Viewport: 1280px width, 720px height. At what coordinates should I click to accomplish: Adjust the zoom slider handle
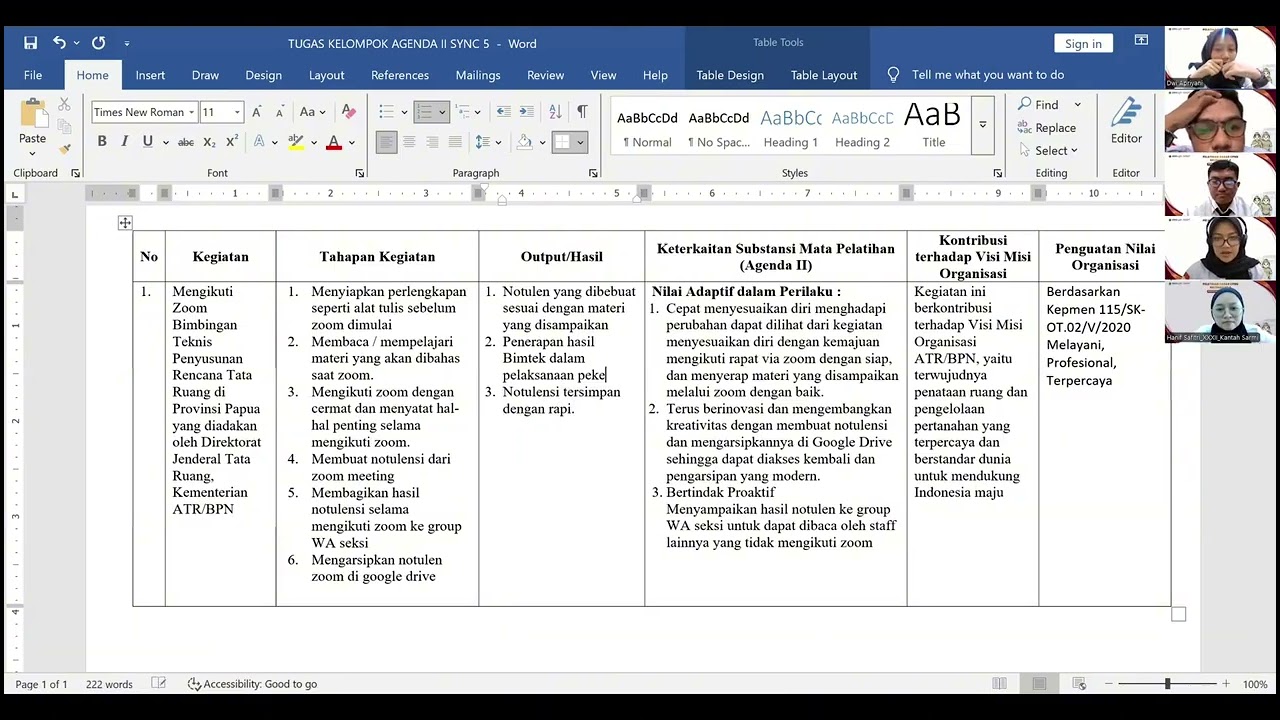pos(1167,684)
